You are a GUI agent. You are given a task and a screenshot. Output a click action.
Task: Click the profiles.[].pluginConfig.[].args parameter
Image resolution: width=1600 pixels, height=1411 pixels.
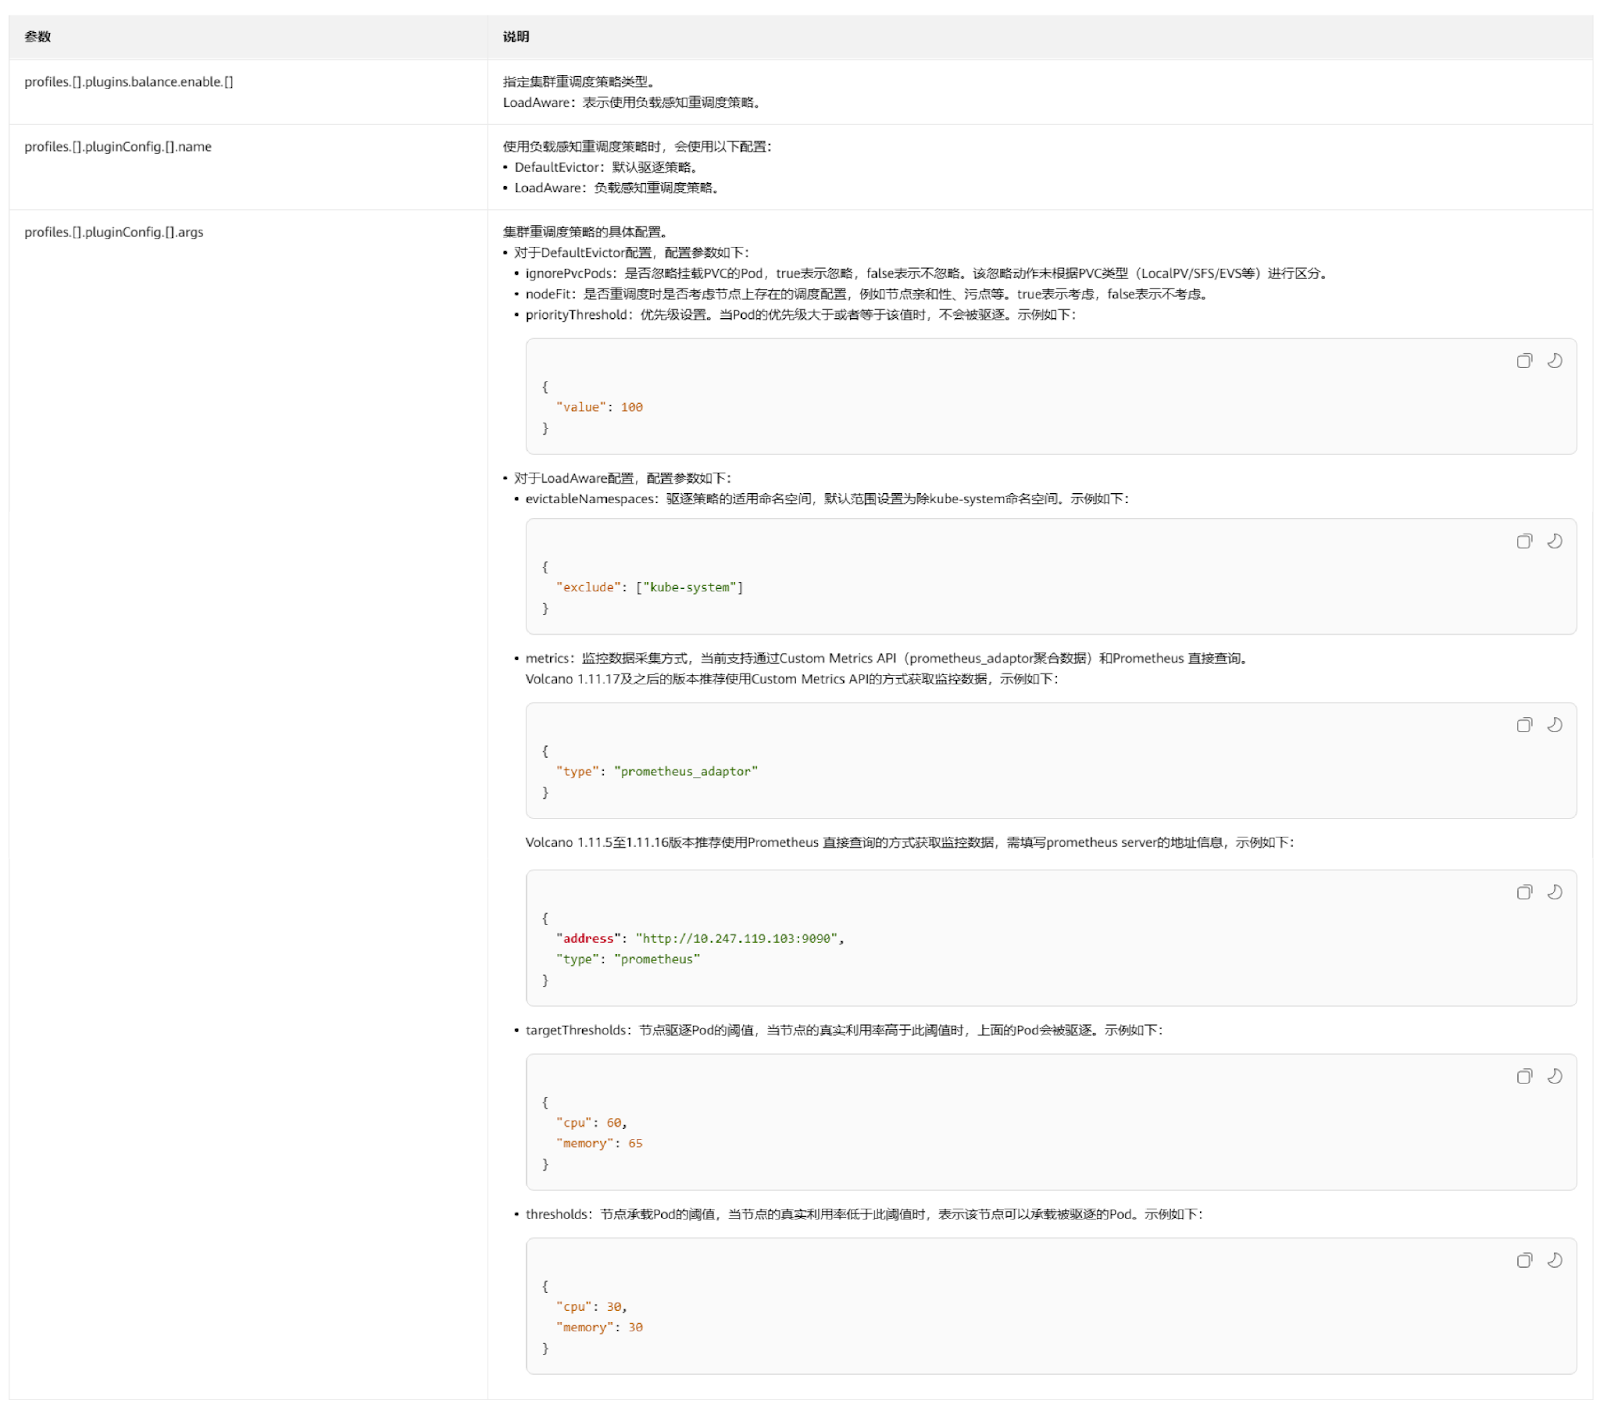pos(114,232)
